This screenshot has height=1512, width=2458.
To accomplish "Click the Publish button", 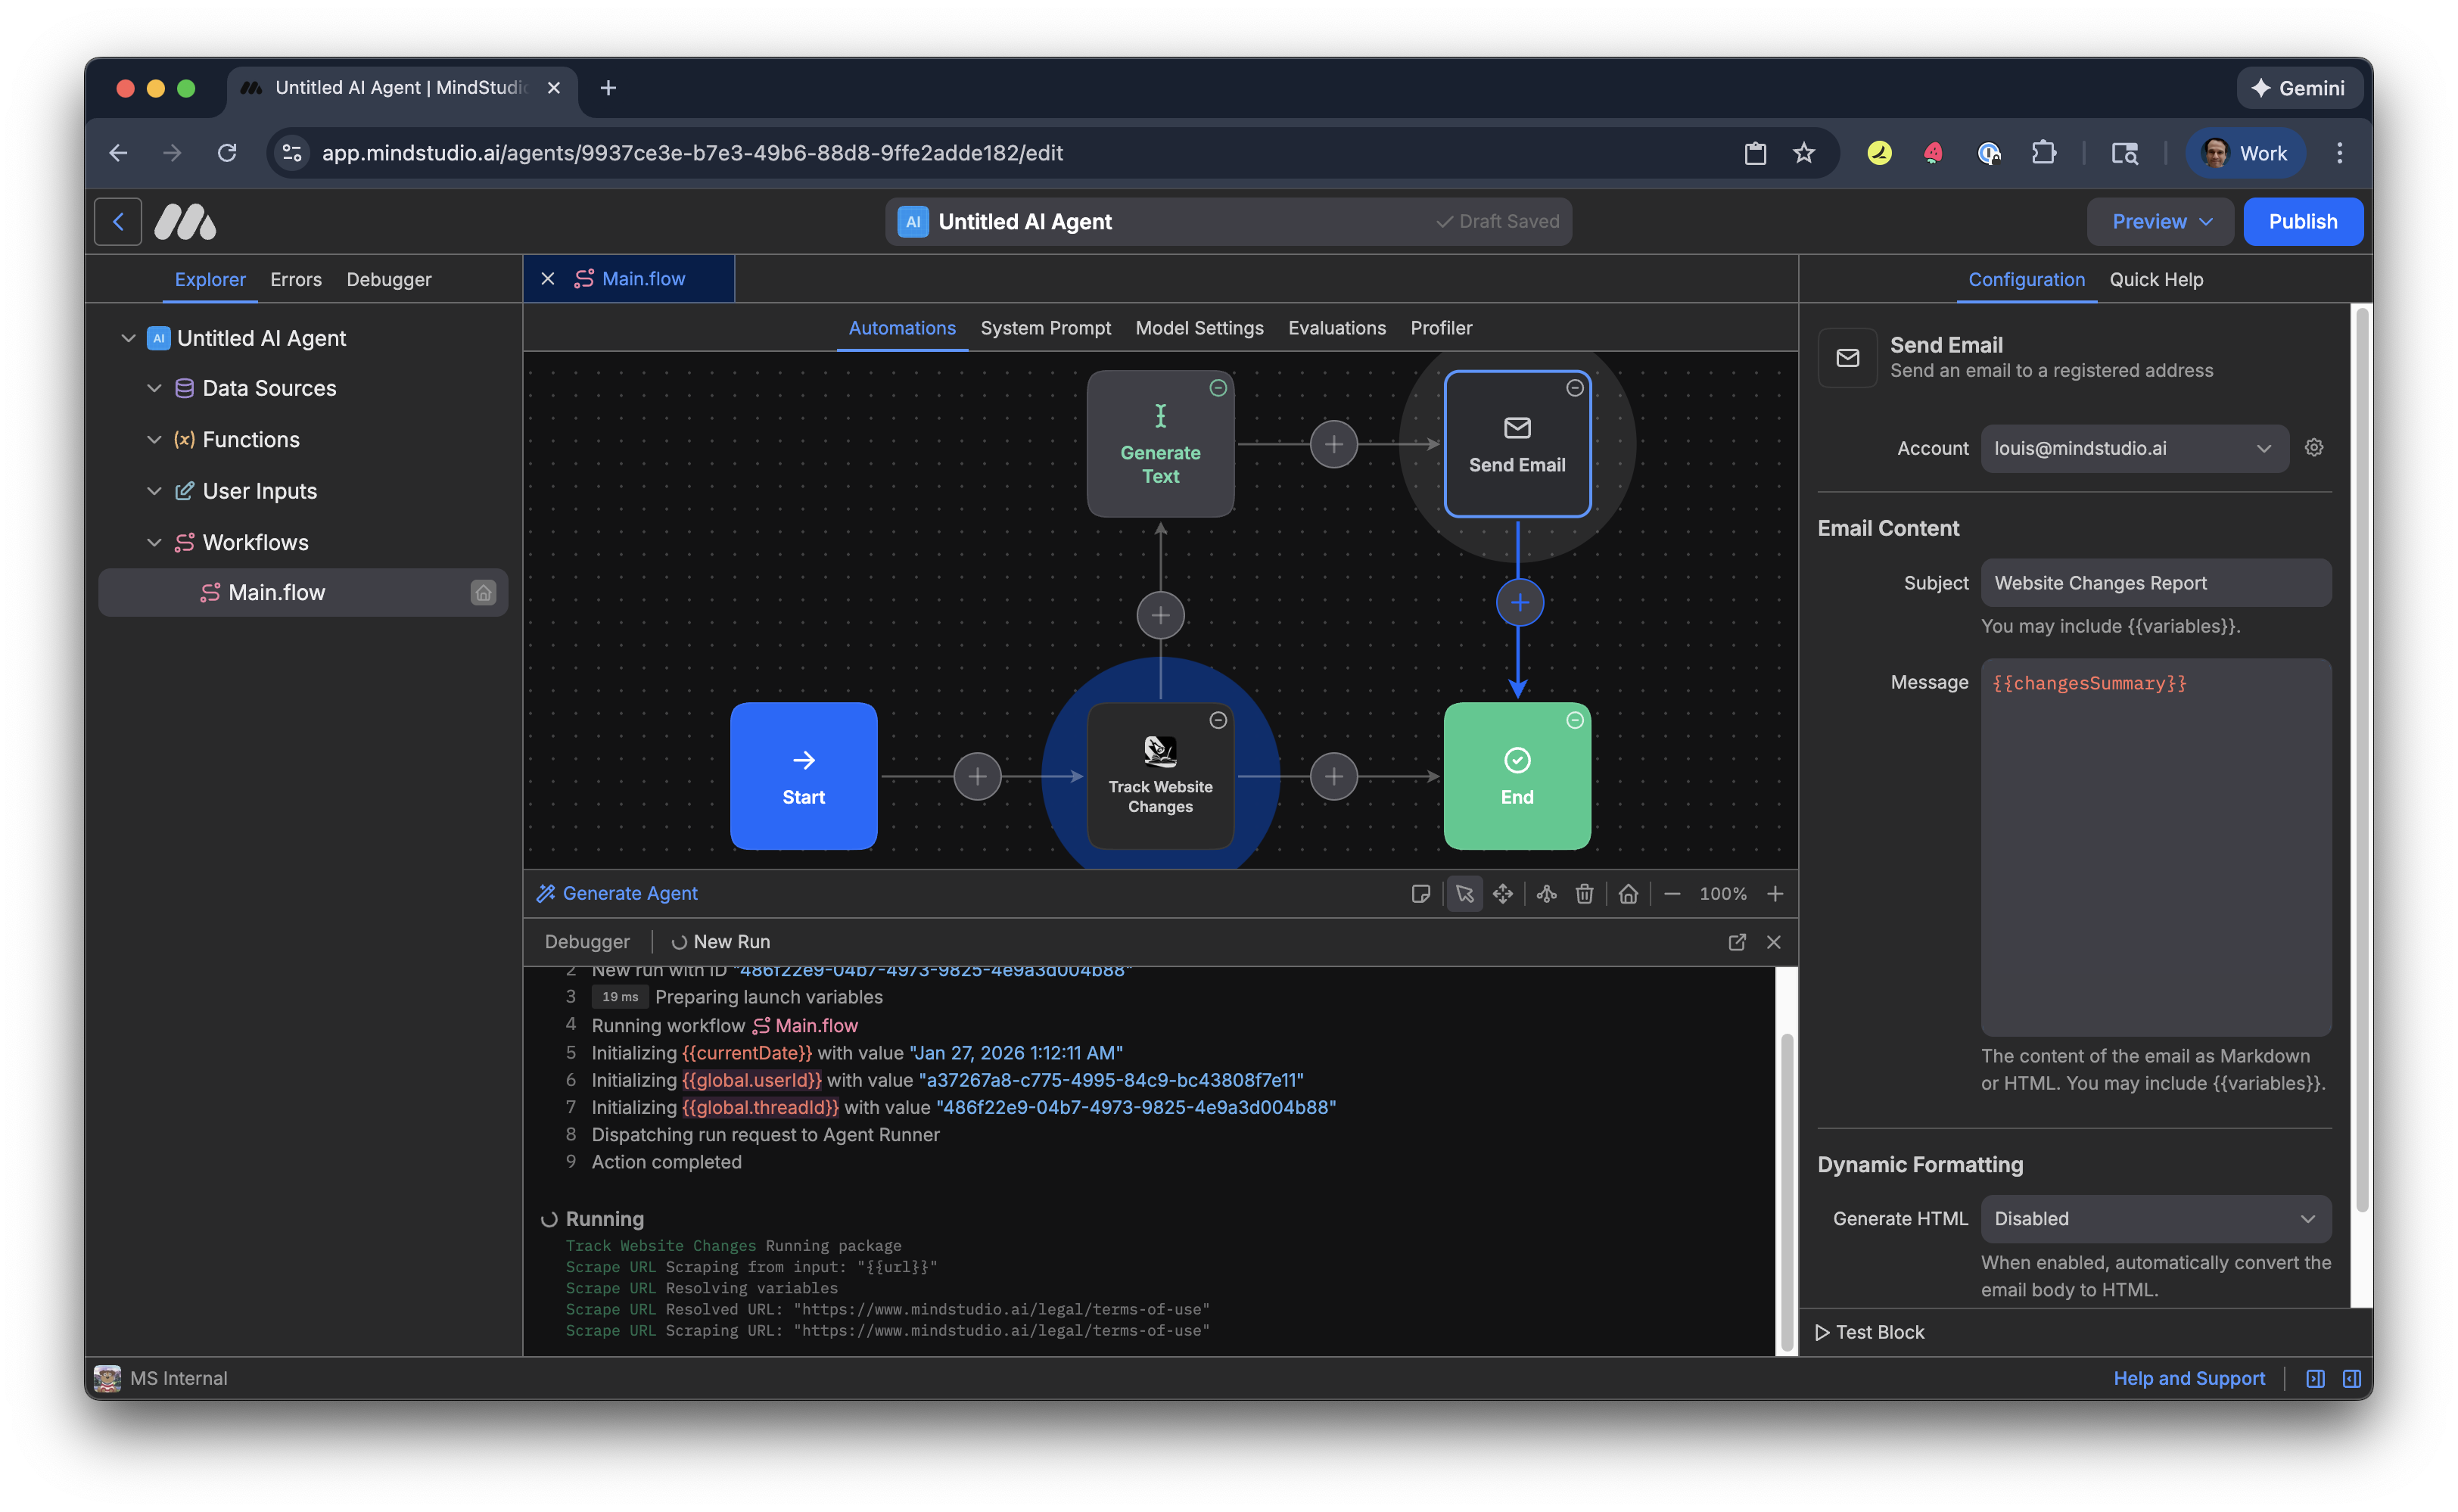I will pos(2303,221).
